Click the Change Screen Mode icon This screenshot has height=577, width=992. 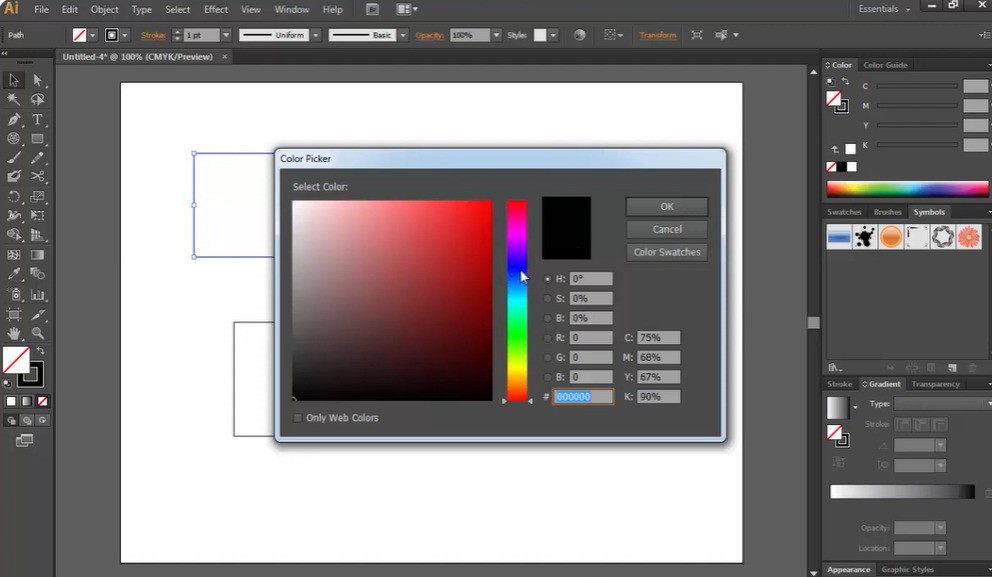(x=24, y=440)
